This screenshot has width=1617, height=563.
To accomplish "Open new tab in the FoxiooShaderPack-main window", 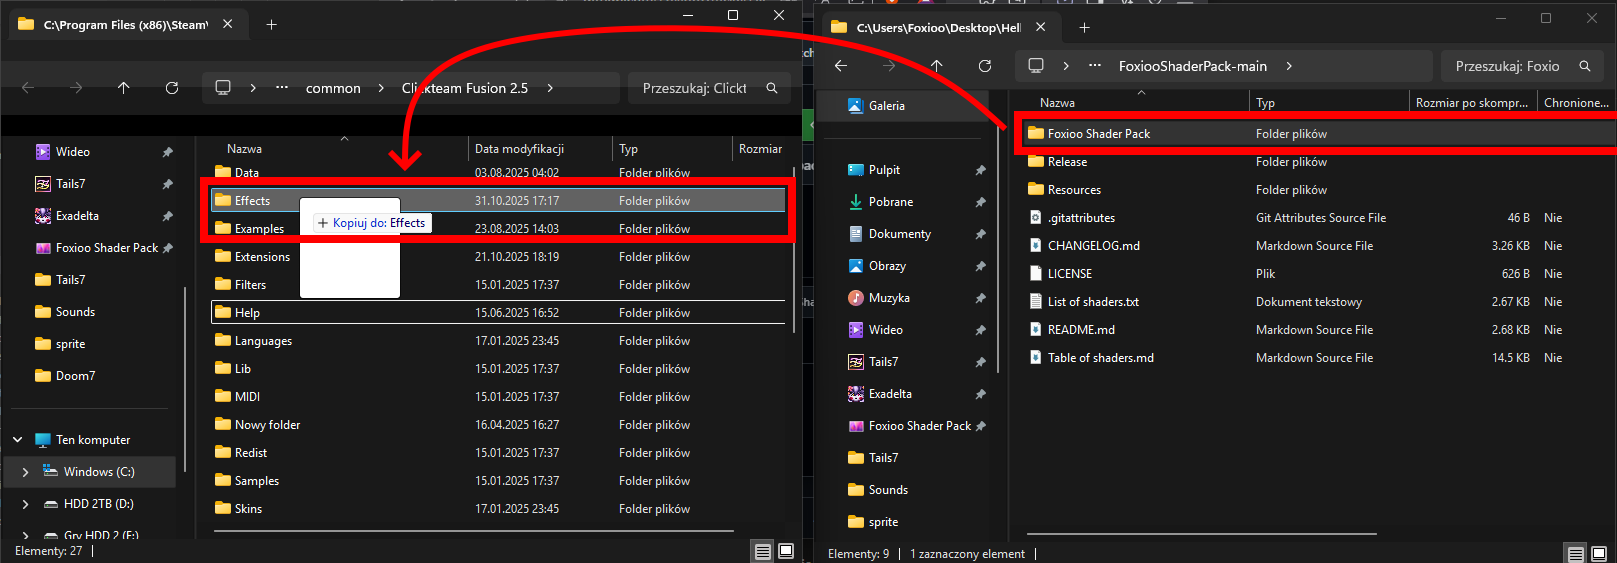I will [1084, 27].
